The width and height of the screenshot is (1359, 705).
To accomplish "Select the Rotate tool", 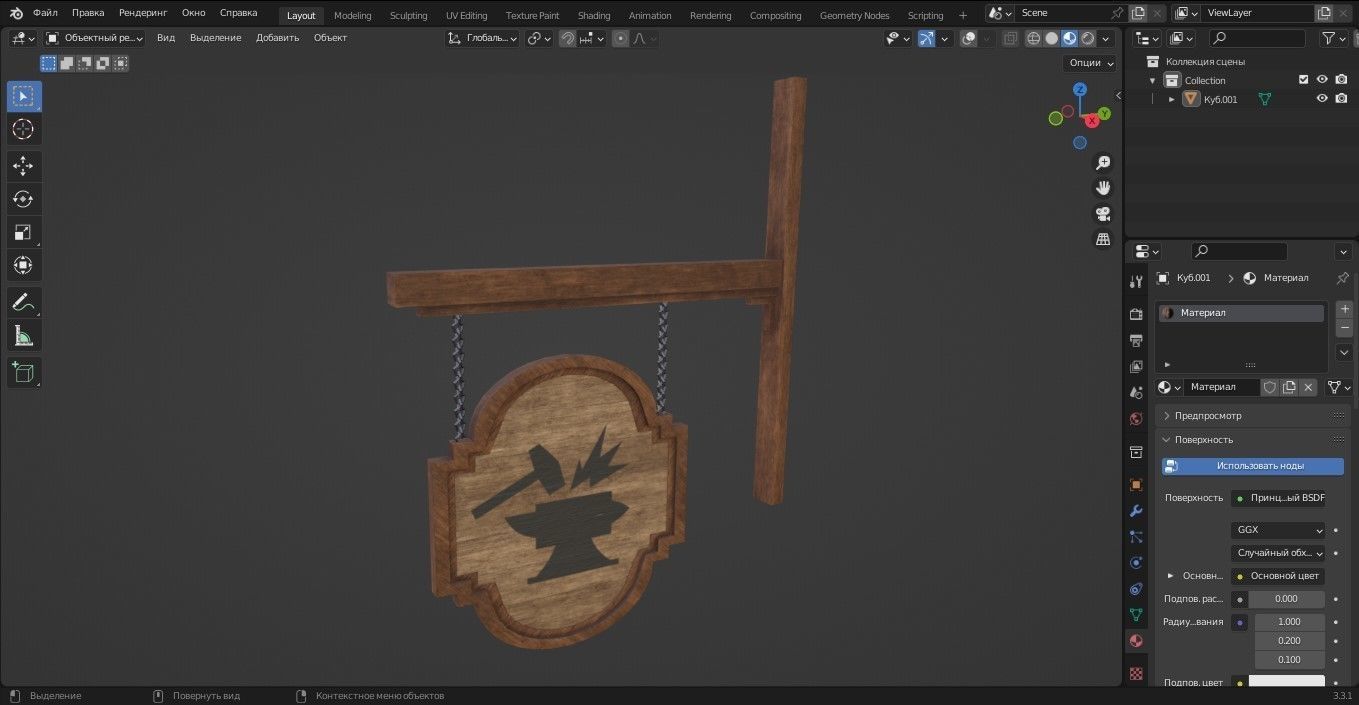I will pyautogui.click(x=23, y=199).
